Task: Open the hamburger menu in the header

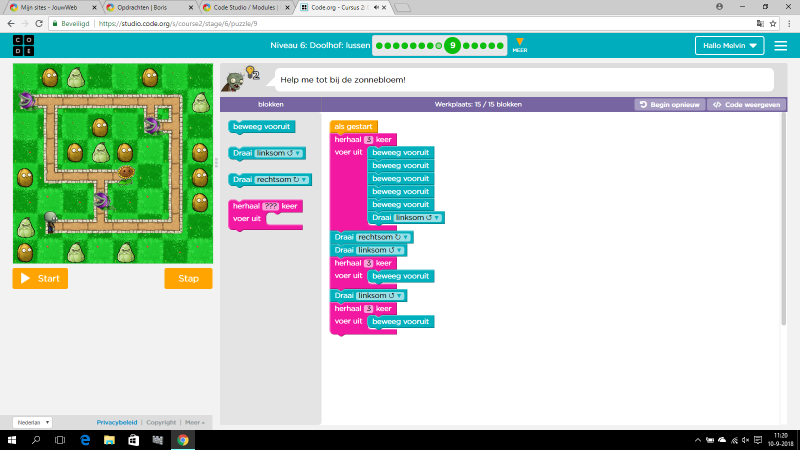Action: 781,45
